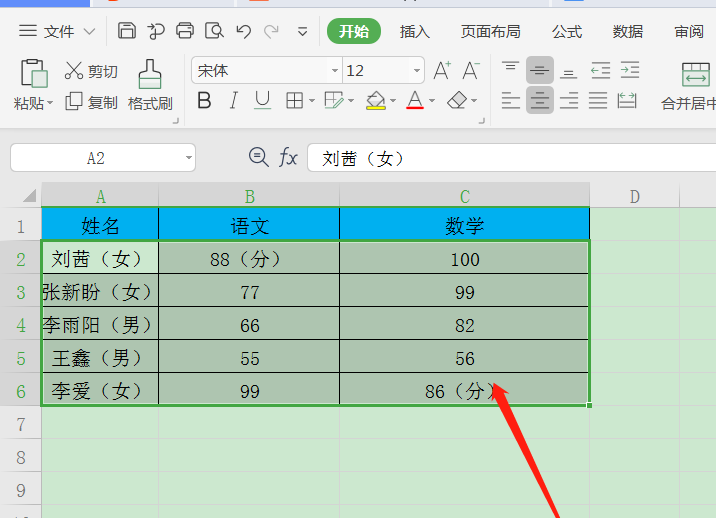Viewport: 716px width, 518px height.
Task: Apply the yellow fill color bucket
Action: [376, 100]
